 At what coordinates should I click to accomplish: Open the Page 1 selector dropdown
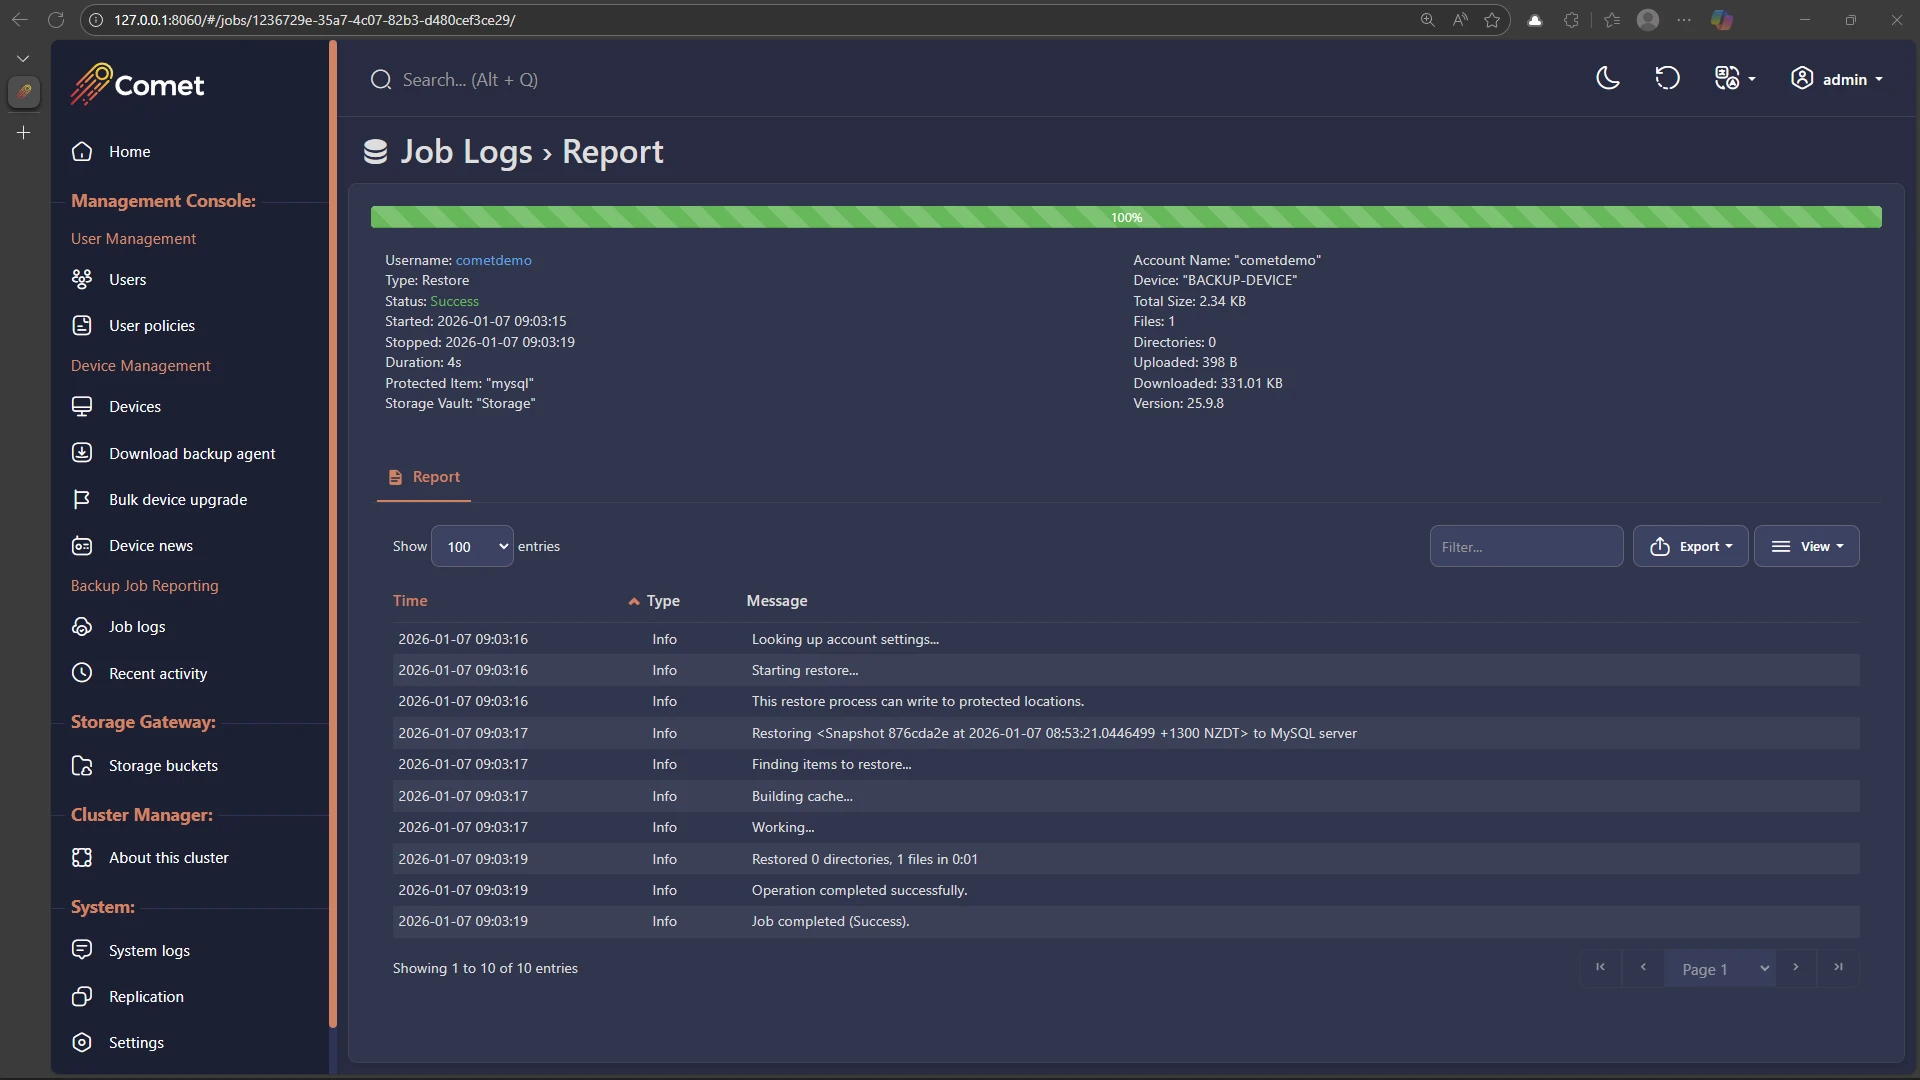click(x=1720, y=968)
